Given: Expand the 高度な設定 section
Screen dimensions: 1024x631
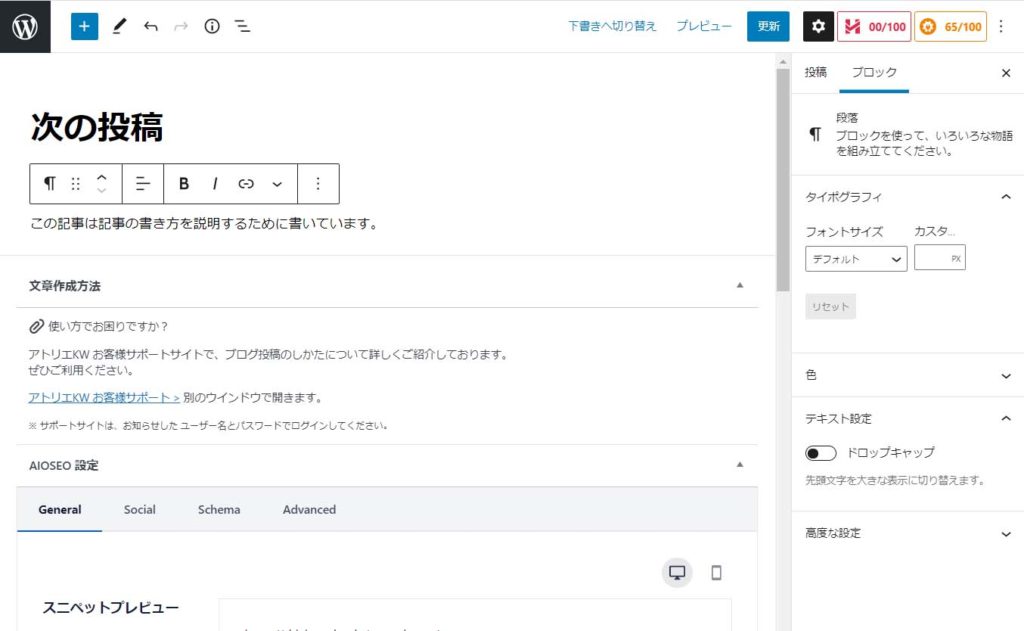Looking at the screenshot, I should [x=905, y=533].
